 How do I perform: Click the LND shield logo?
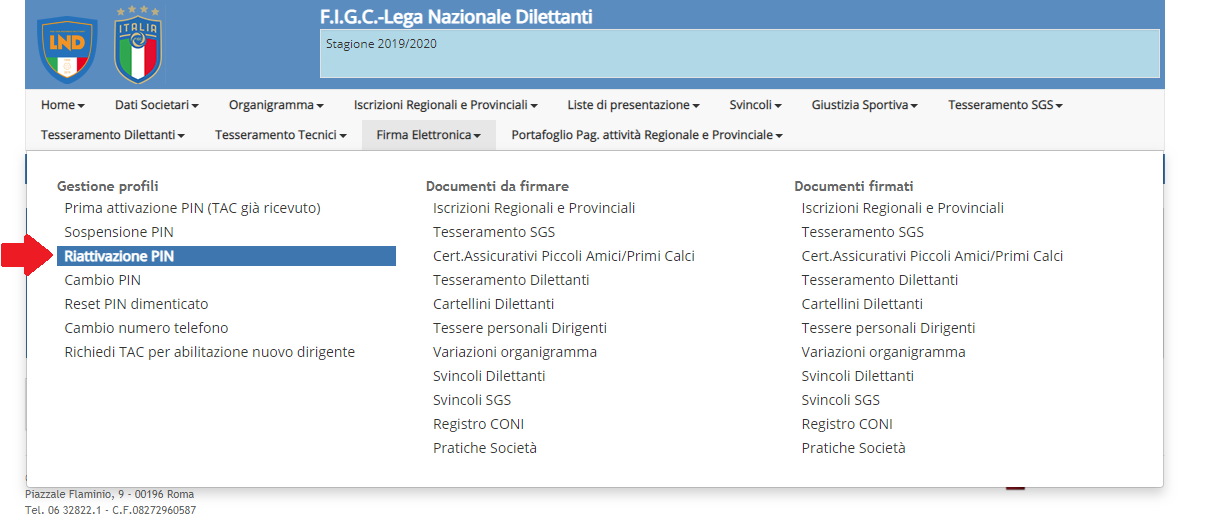click(x=67, y=50)
